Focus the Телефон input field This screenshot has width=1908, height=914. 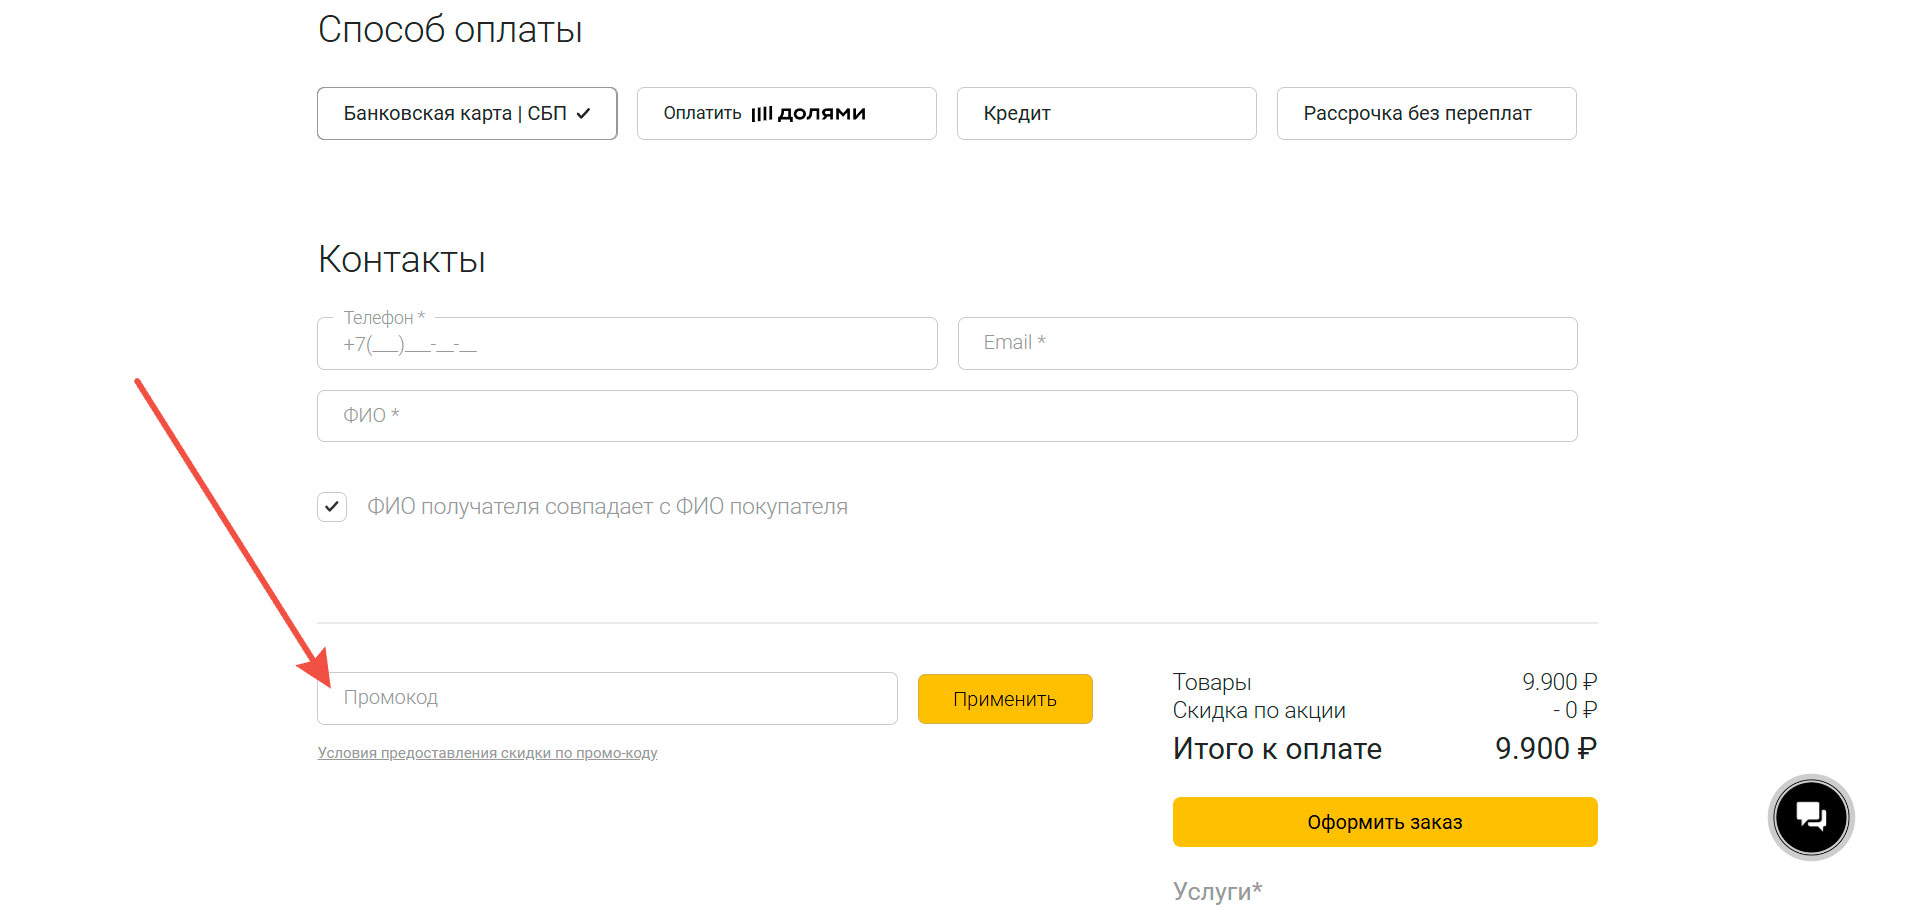[627, 343]
